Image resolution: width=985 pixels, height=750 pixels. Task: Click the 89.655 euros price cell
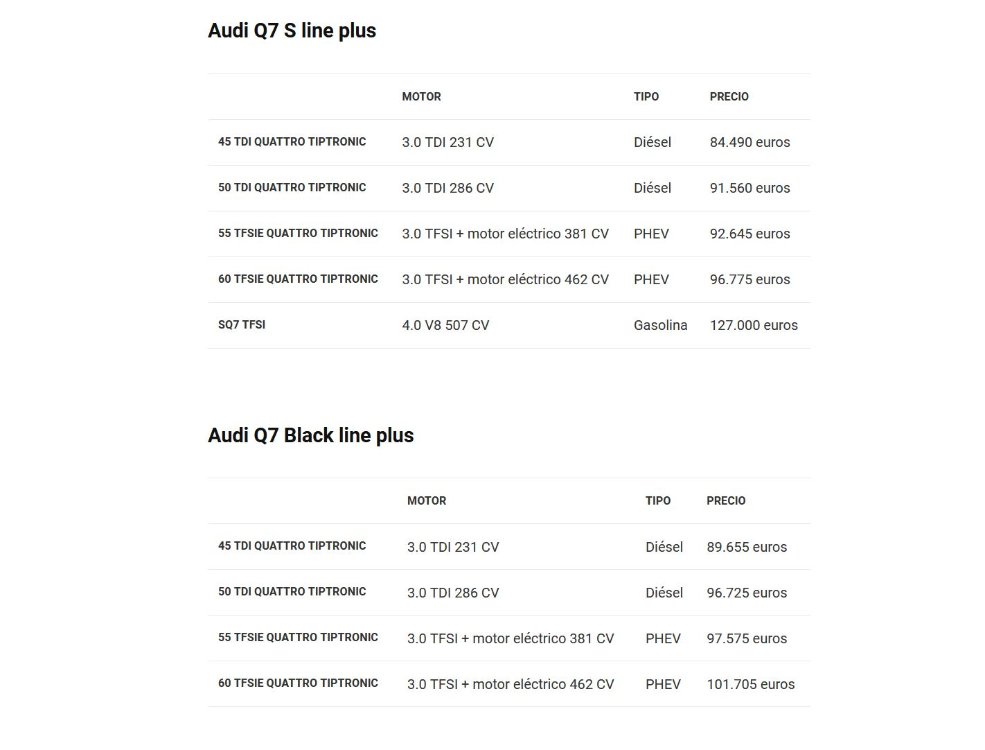747,547
